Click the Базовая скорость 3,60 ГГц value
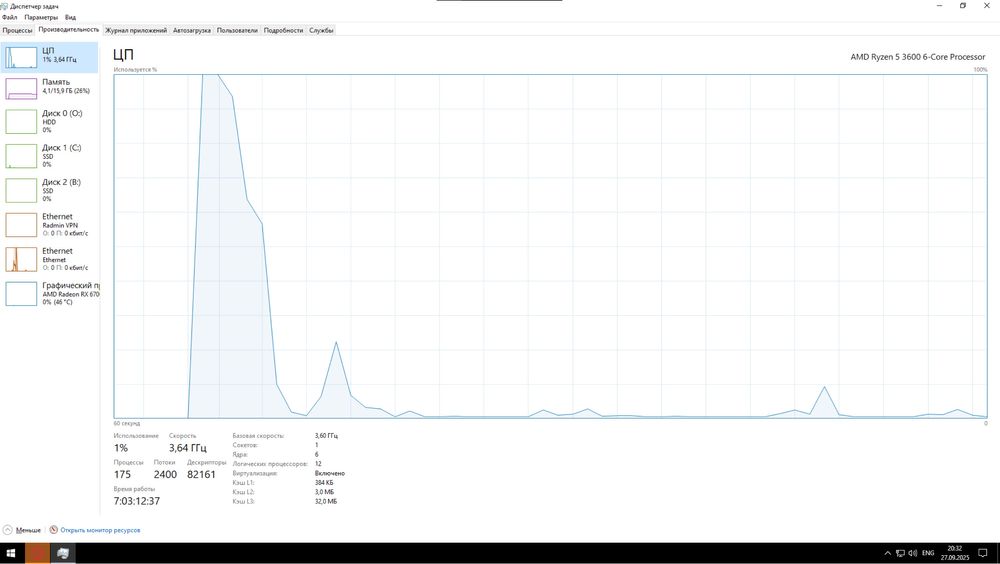The width and height of the screenshot is (1000, 564). click(x=326, y=436)
